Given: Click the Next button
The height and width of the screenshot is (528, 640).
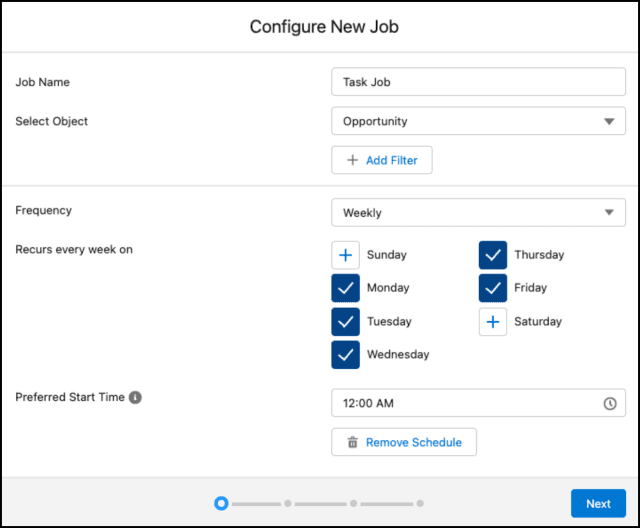Looking at the screenshot, I should [x=598, y=503].
